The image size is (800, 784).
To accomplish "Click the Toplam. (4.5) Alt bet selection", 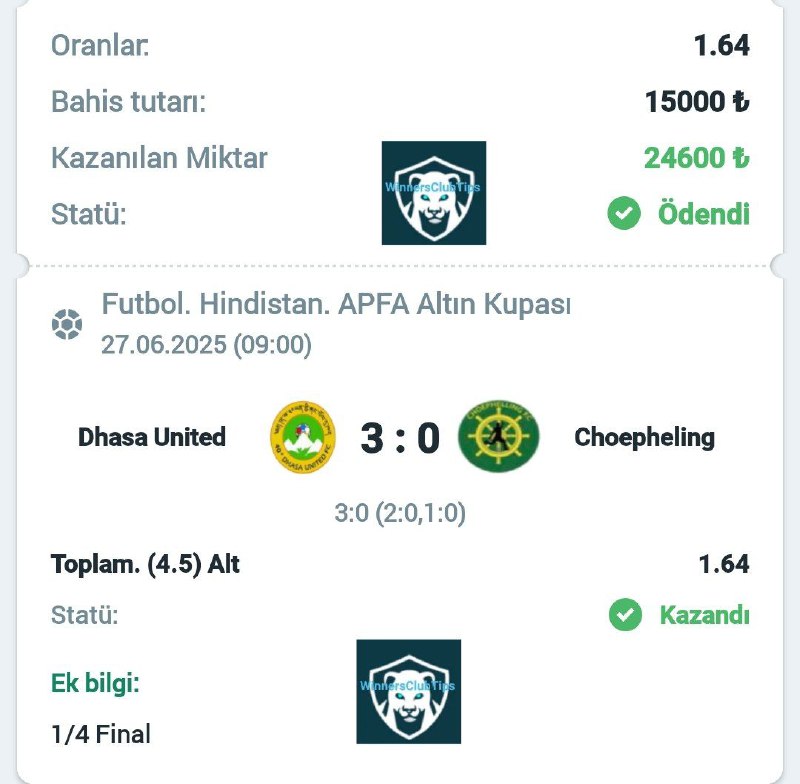I will click(x=145, y=564).
